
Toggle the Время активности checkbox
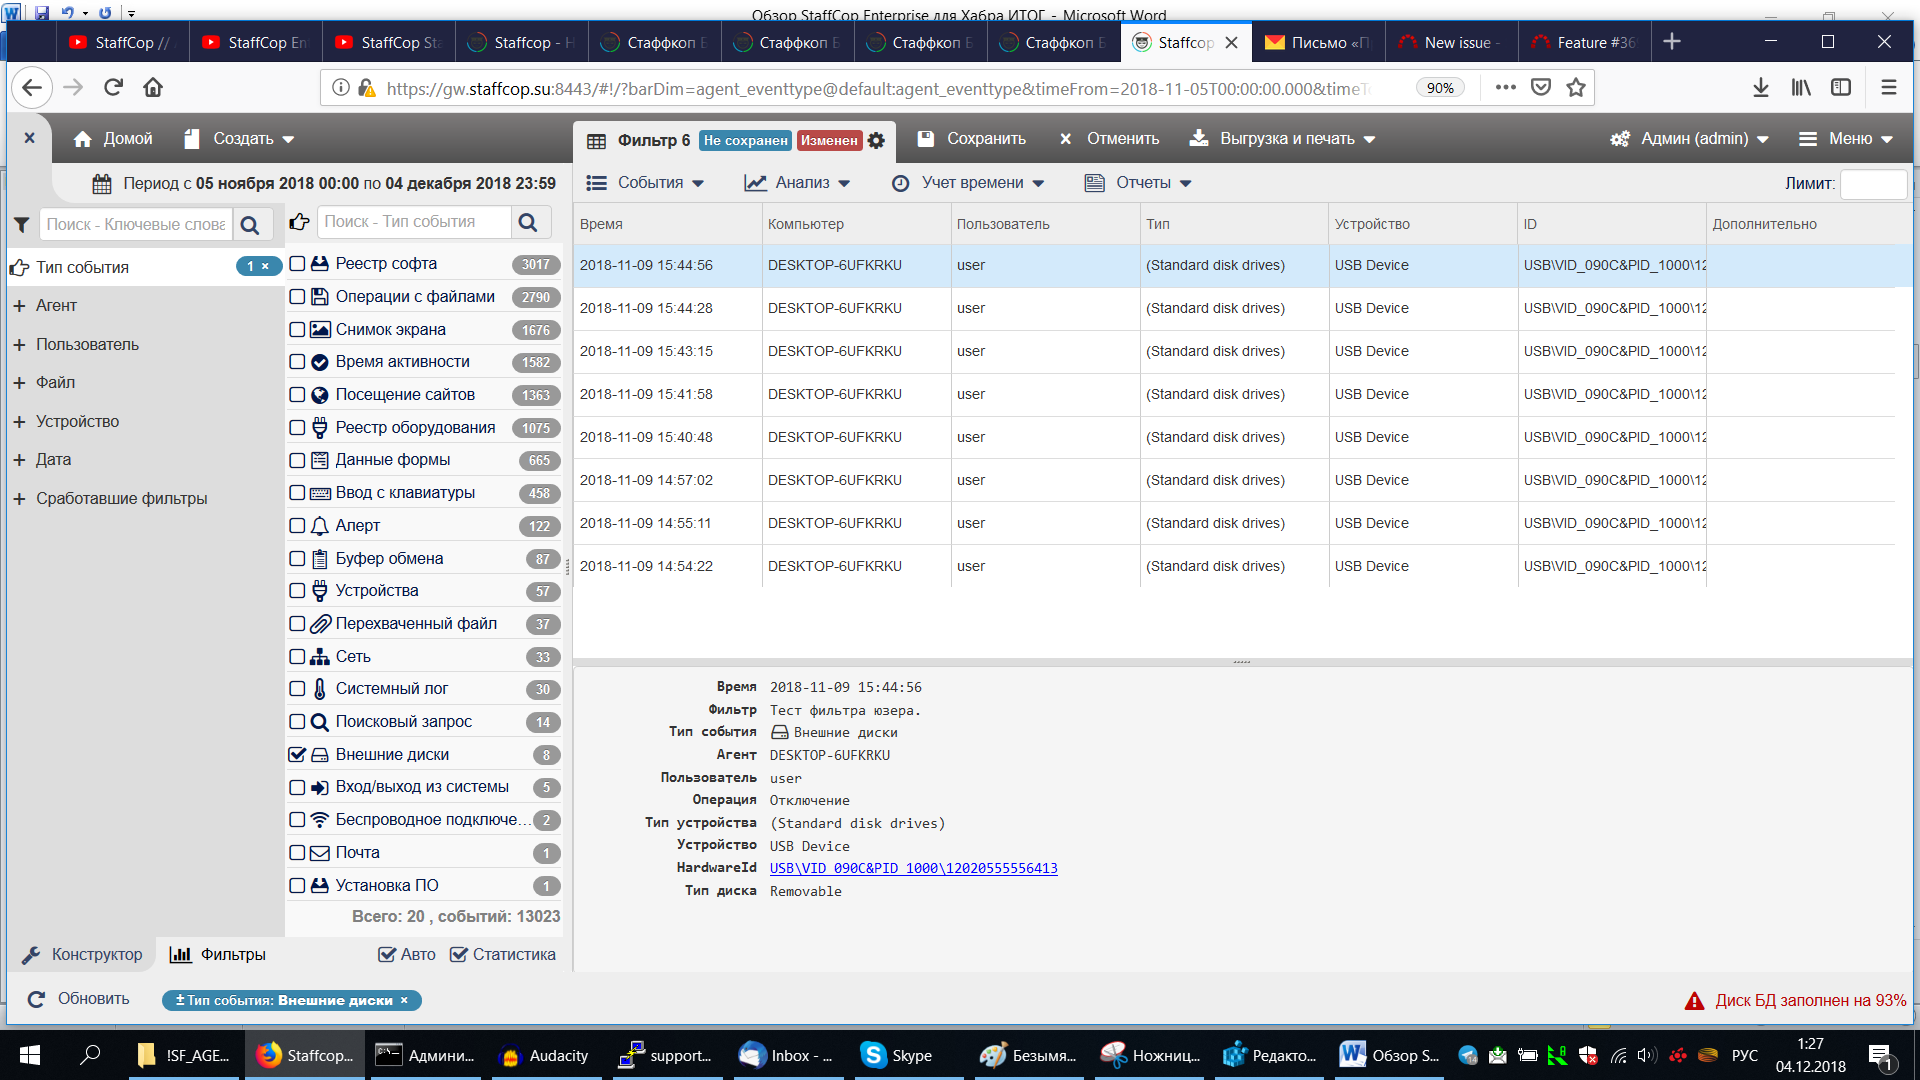(x=295, y=361)
